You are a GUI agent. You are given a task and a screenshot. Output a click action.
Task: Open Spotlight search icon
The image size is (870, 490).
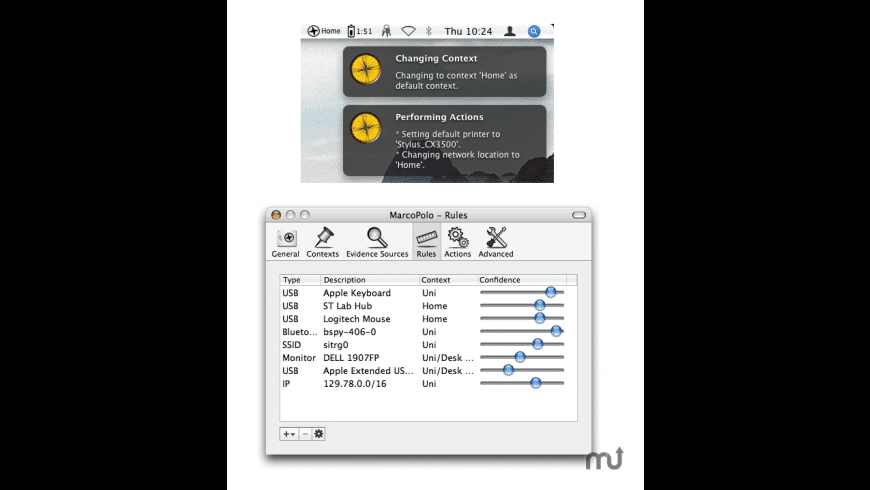534,31
